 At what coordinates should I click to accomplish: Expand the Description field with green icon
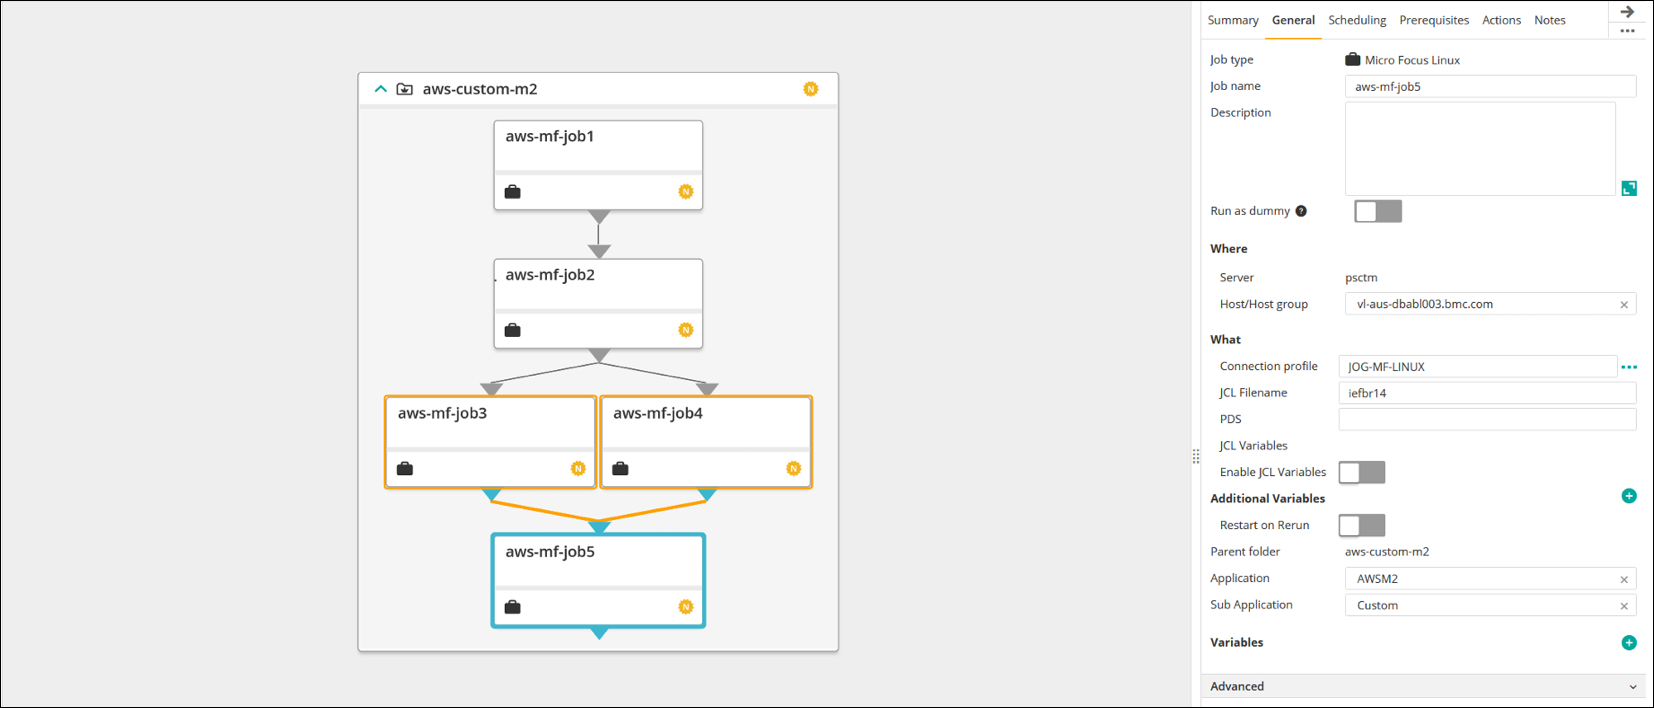(x=1629, y=188)
